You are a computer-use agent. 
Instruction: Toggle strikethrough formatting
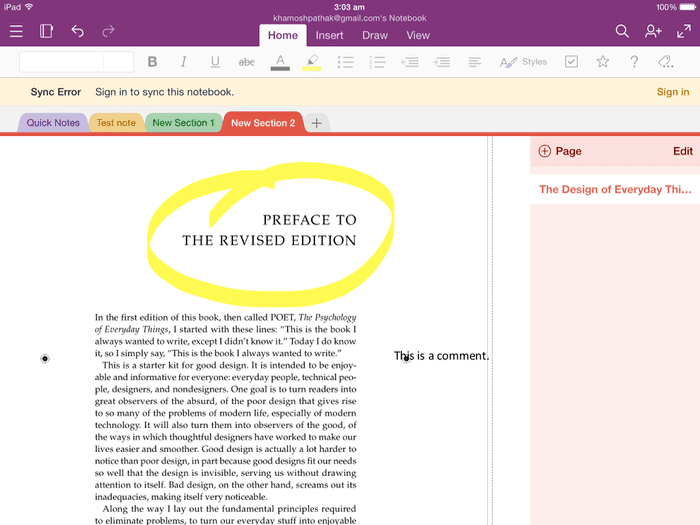(x=246, y=62)
